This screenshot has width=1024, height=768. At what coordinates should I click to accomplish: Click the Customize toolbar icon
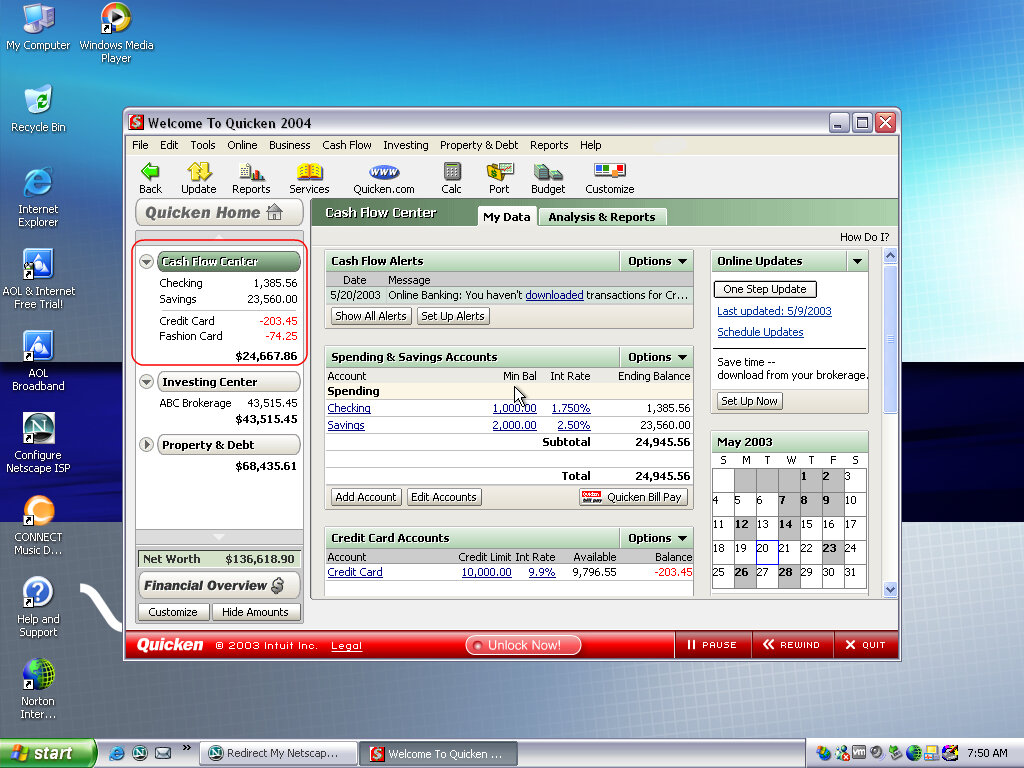609,178
